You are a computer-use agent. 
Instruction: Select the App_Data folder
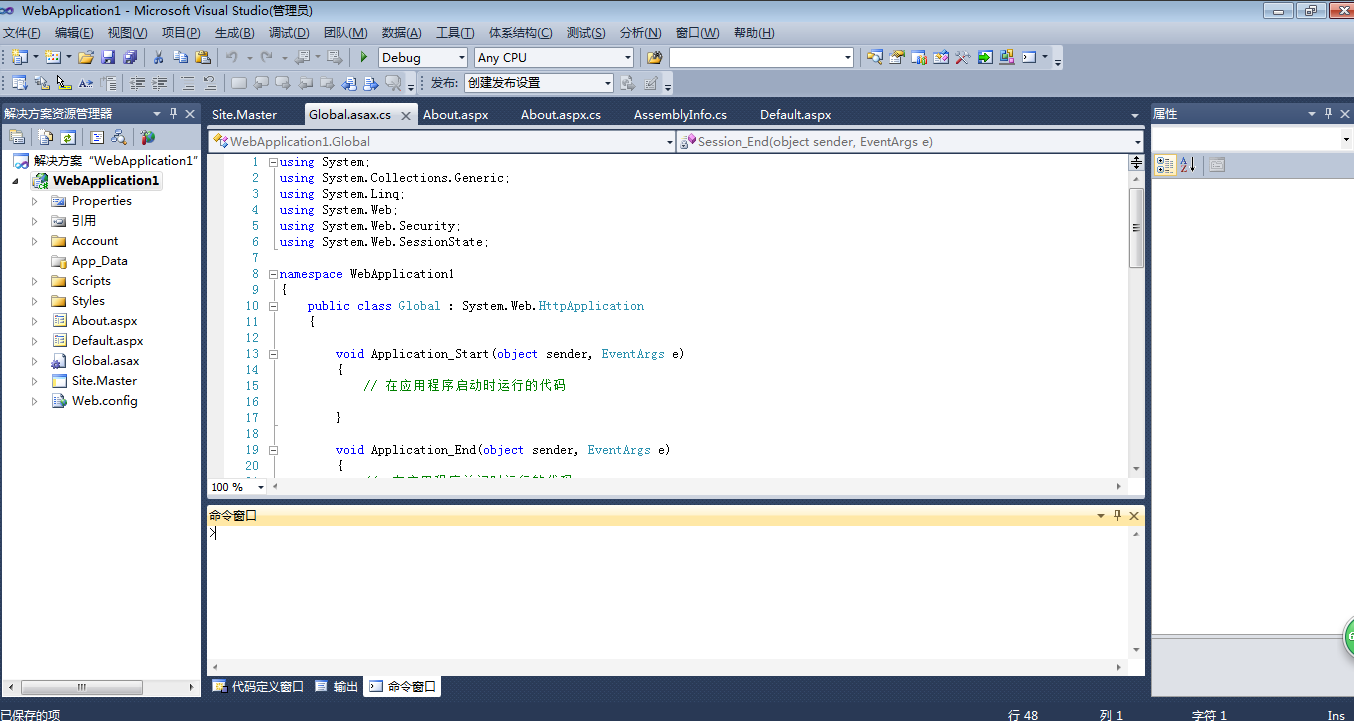tap(99, 261)
